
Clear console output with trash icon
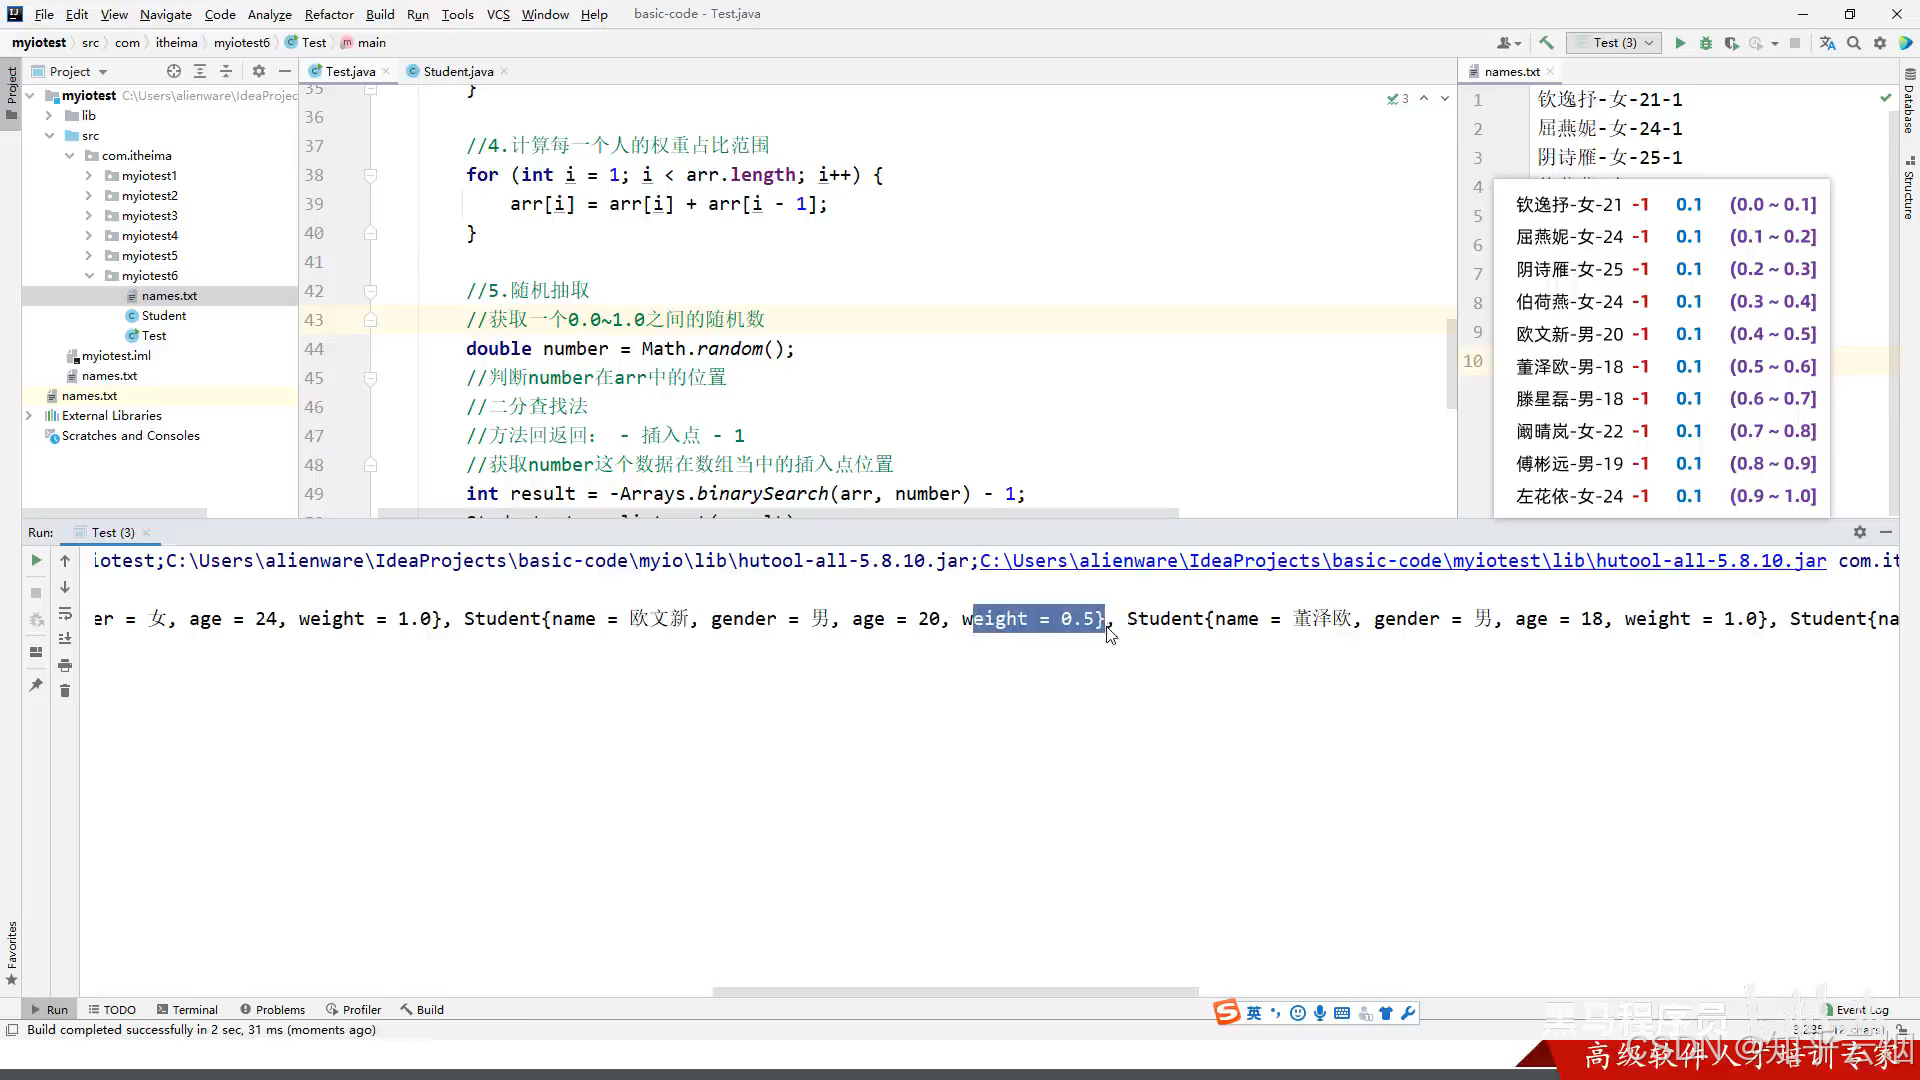point(65,691)
